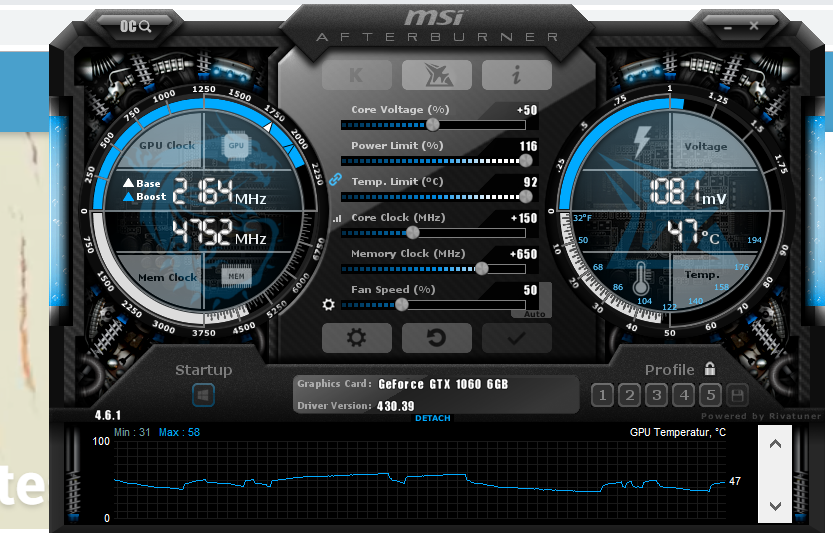Click the thermometer temperature icon

[641, 278]
